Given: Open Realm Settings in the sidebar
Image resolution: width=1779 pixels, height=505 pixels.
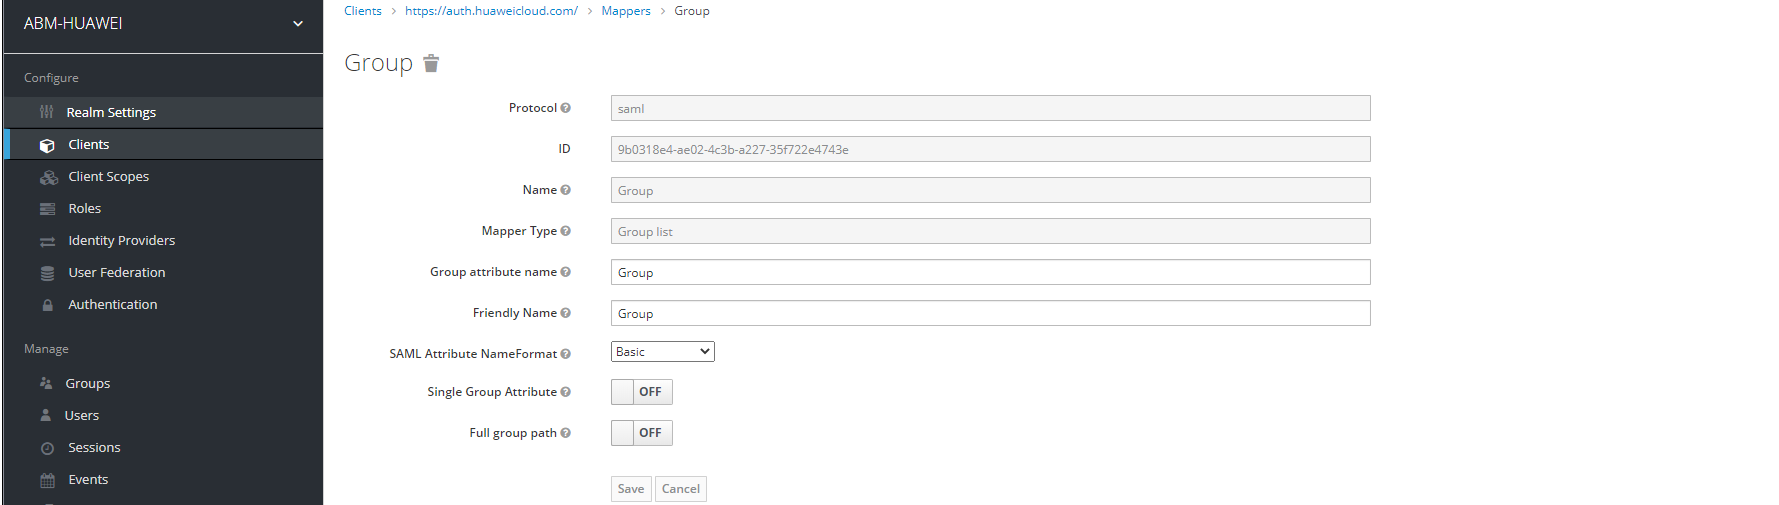Looking at the screenshot, I should pyautogui.click(x=111, y=112).
